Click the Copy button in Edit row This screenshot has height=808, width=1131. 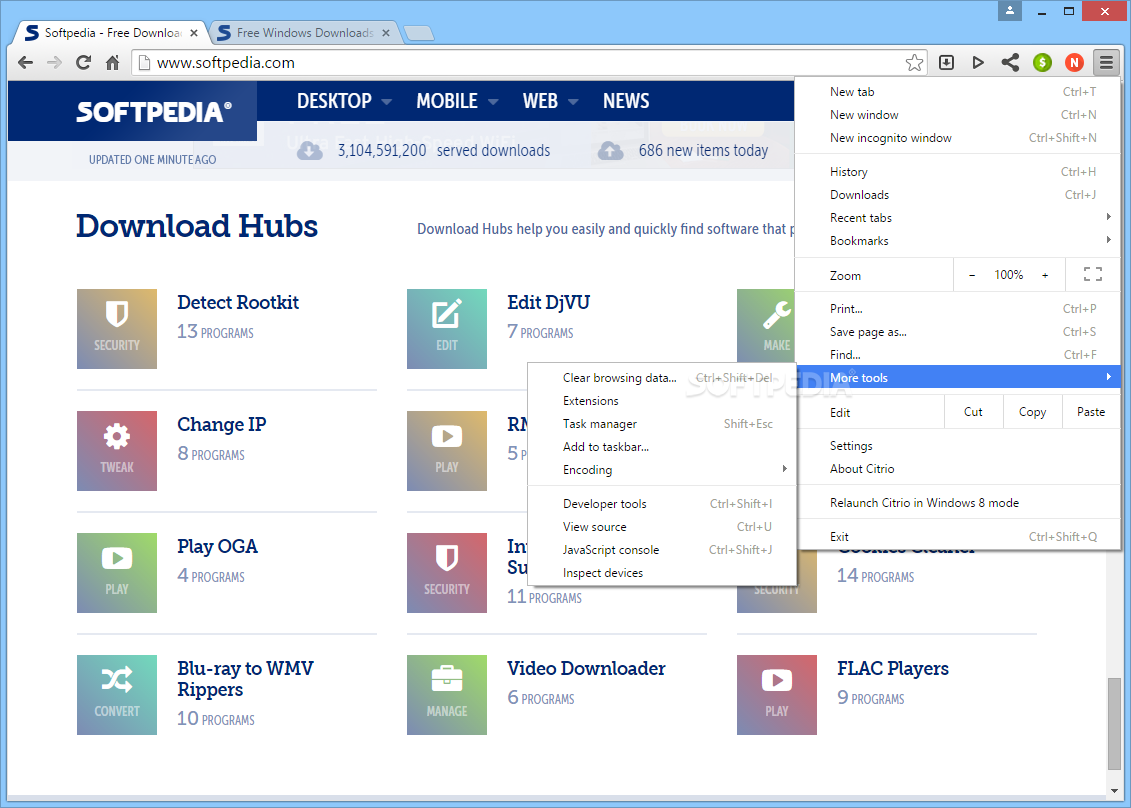click(1032, 412)
